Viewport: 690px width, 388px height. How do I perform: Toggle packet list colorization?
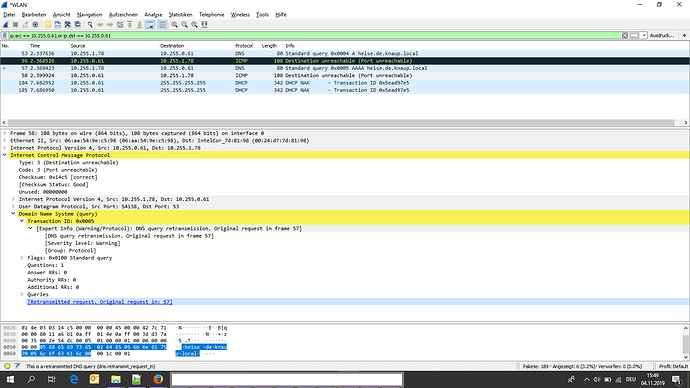pos(162,25)
